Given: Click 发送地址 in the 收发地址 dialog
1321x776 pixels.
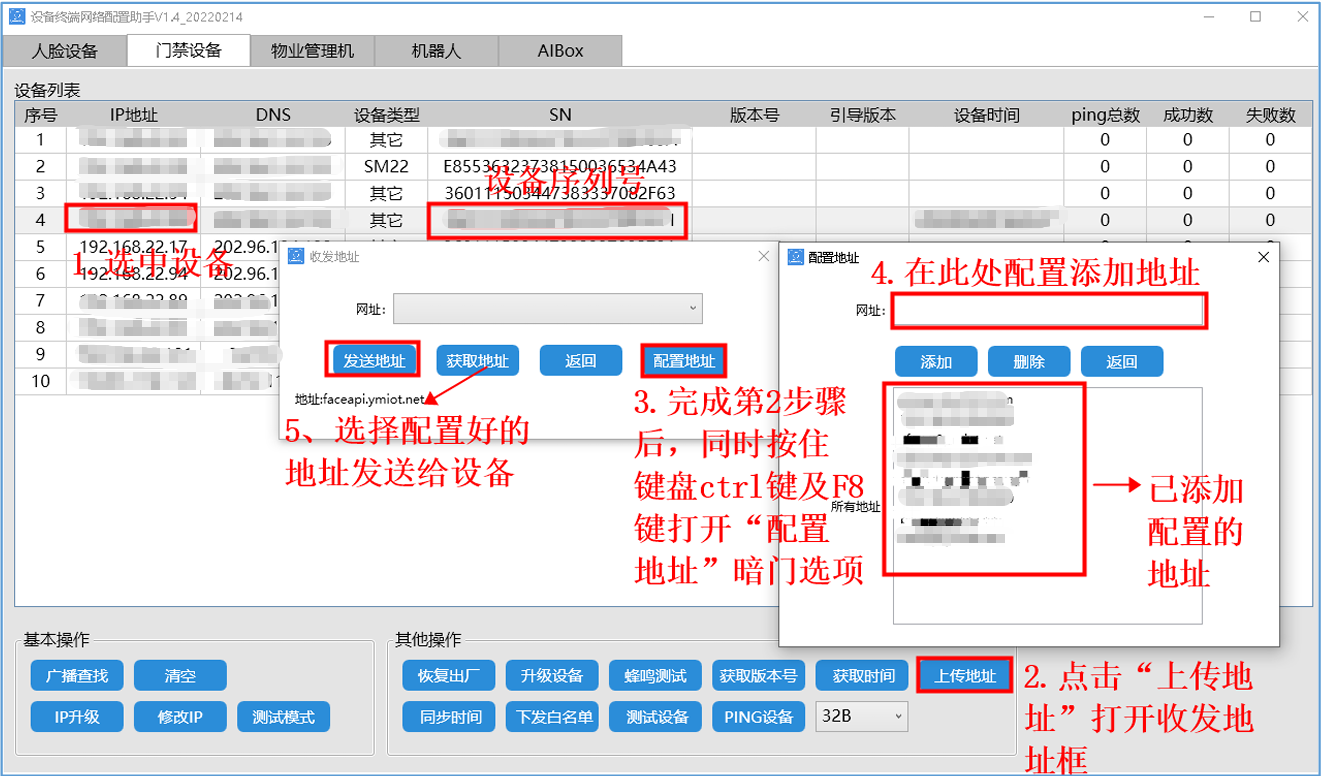Looking at the screenshot, I should click(373, 361).
